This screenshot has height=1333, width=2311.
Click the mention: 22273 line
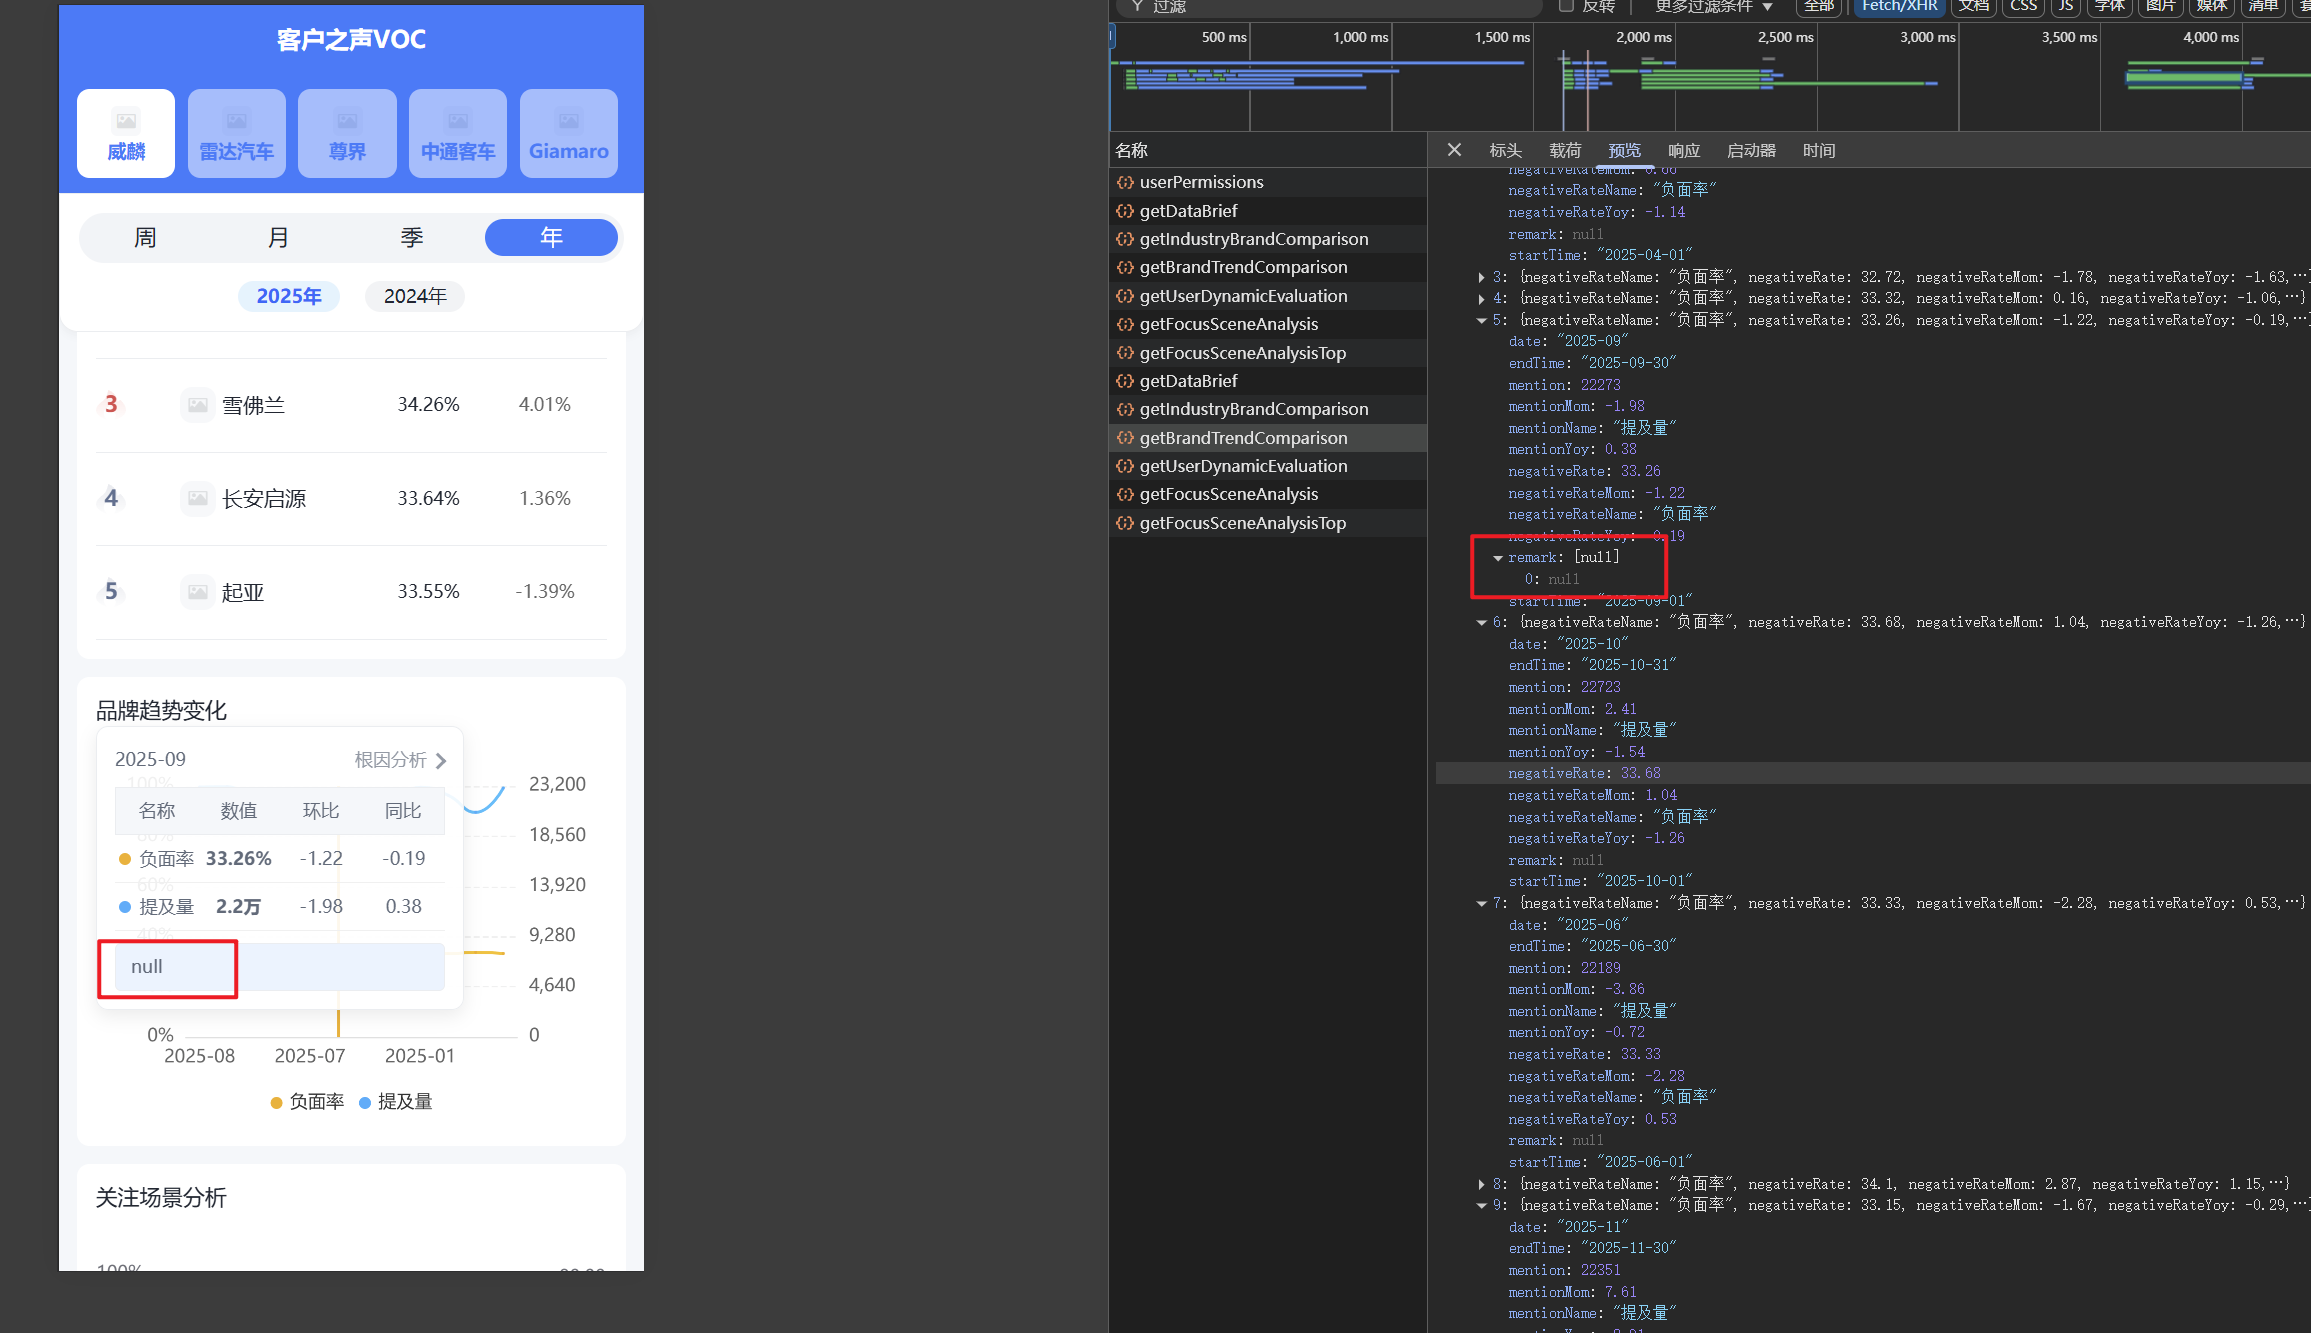1564,386
